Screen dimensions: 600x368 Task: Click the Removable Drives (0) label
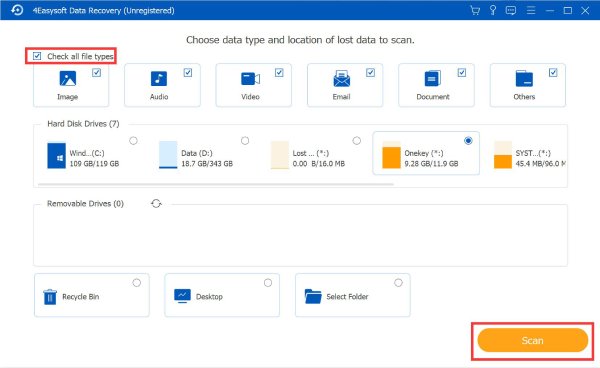(x=85, y=204)
